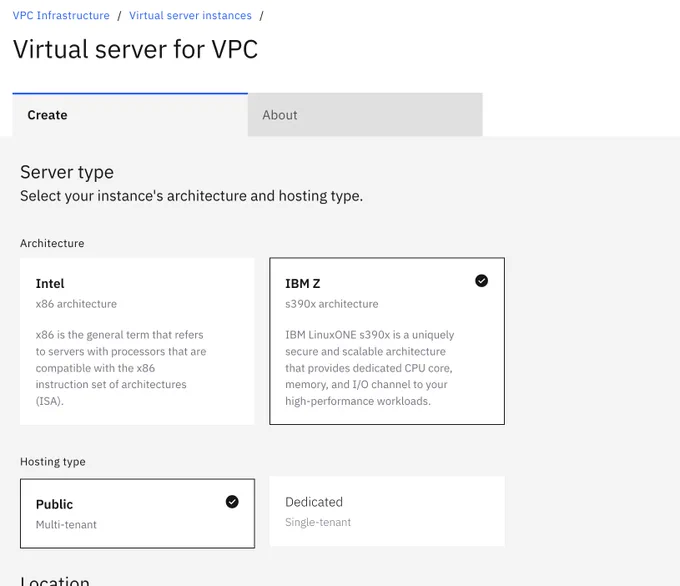Go to Virtual server instances breadcrumb
The image size is (680, 586).
(190, 16)
